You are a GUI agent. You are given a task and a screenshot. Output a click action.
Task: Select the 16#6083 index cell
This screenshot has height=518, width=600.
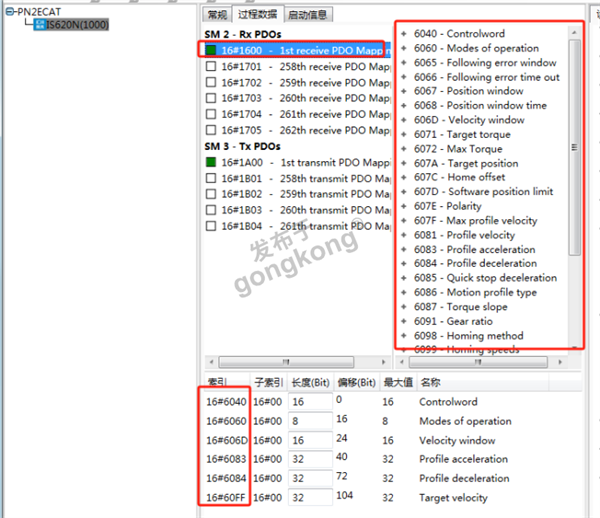click(226, 459)
